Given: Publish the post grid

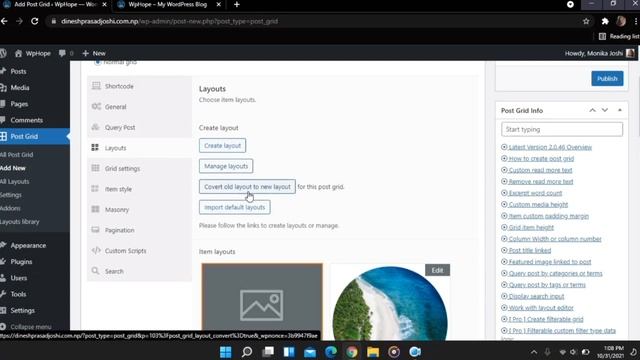Looking at the screenshot, I should point(607,78).
